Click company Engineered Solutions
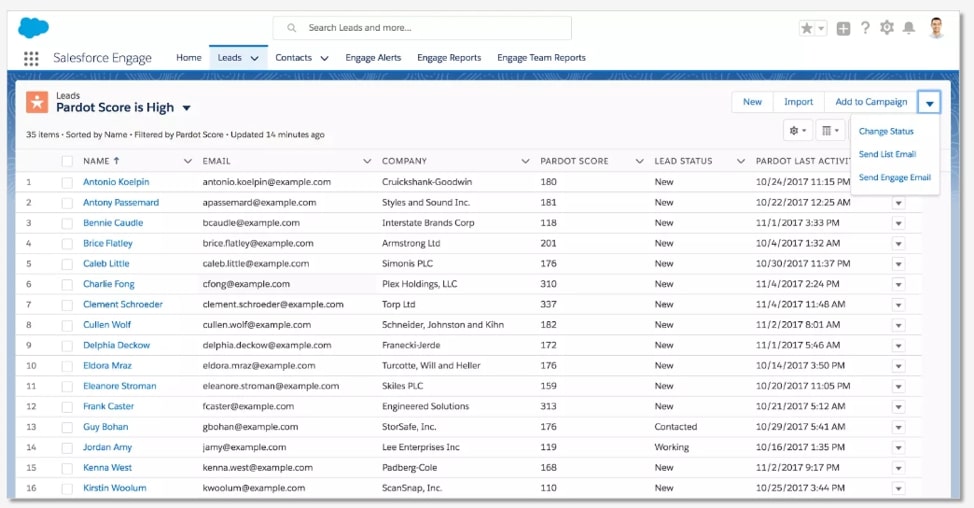The height and width of the screenshot is (508, 974). tap(426, 407)
